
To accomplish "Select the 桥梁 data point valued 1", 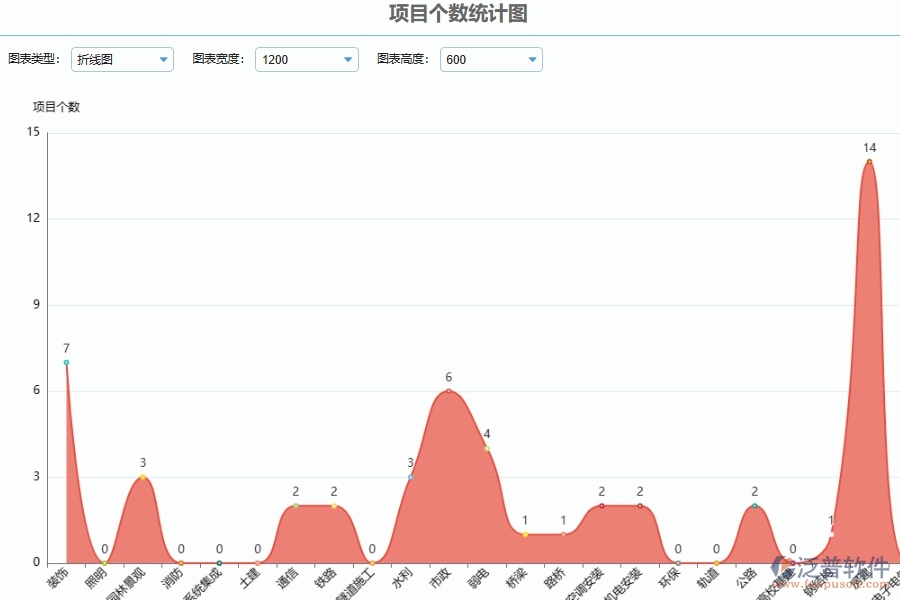I will (x=523, y=535).
